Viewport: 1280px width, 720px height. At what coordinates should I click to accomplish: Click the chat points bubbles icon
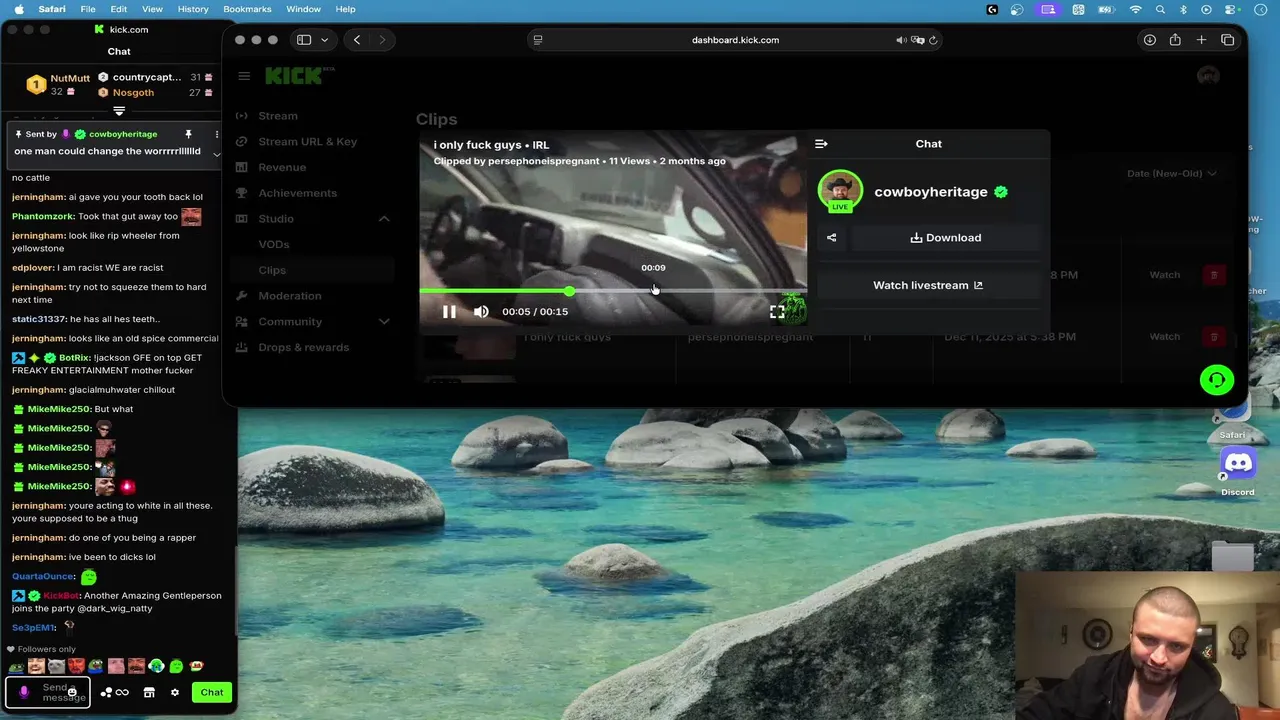coord(106,692)
